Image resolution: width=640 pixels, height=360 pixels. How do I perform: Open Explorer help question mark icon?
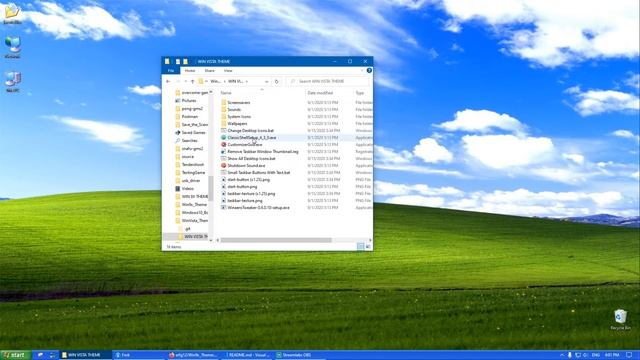pyautogui.click(x=369, y=71)
